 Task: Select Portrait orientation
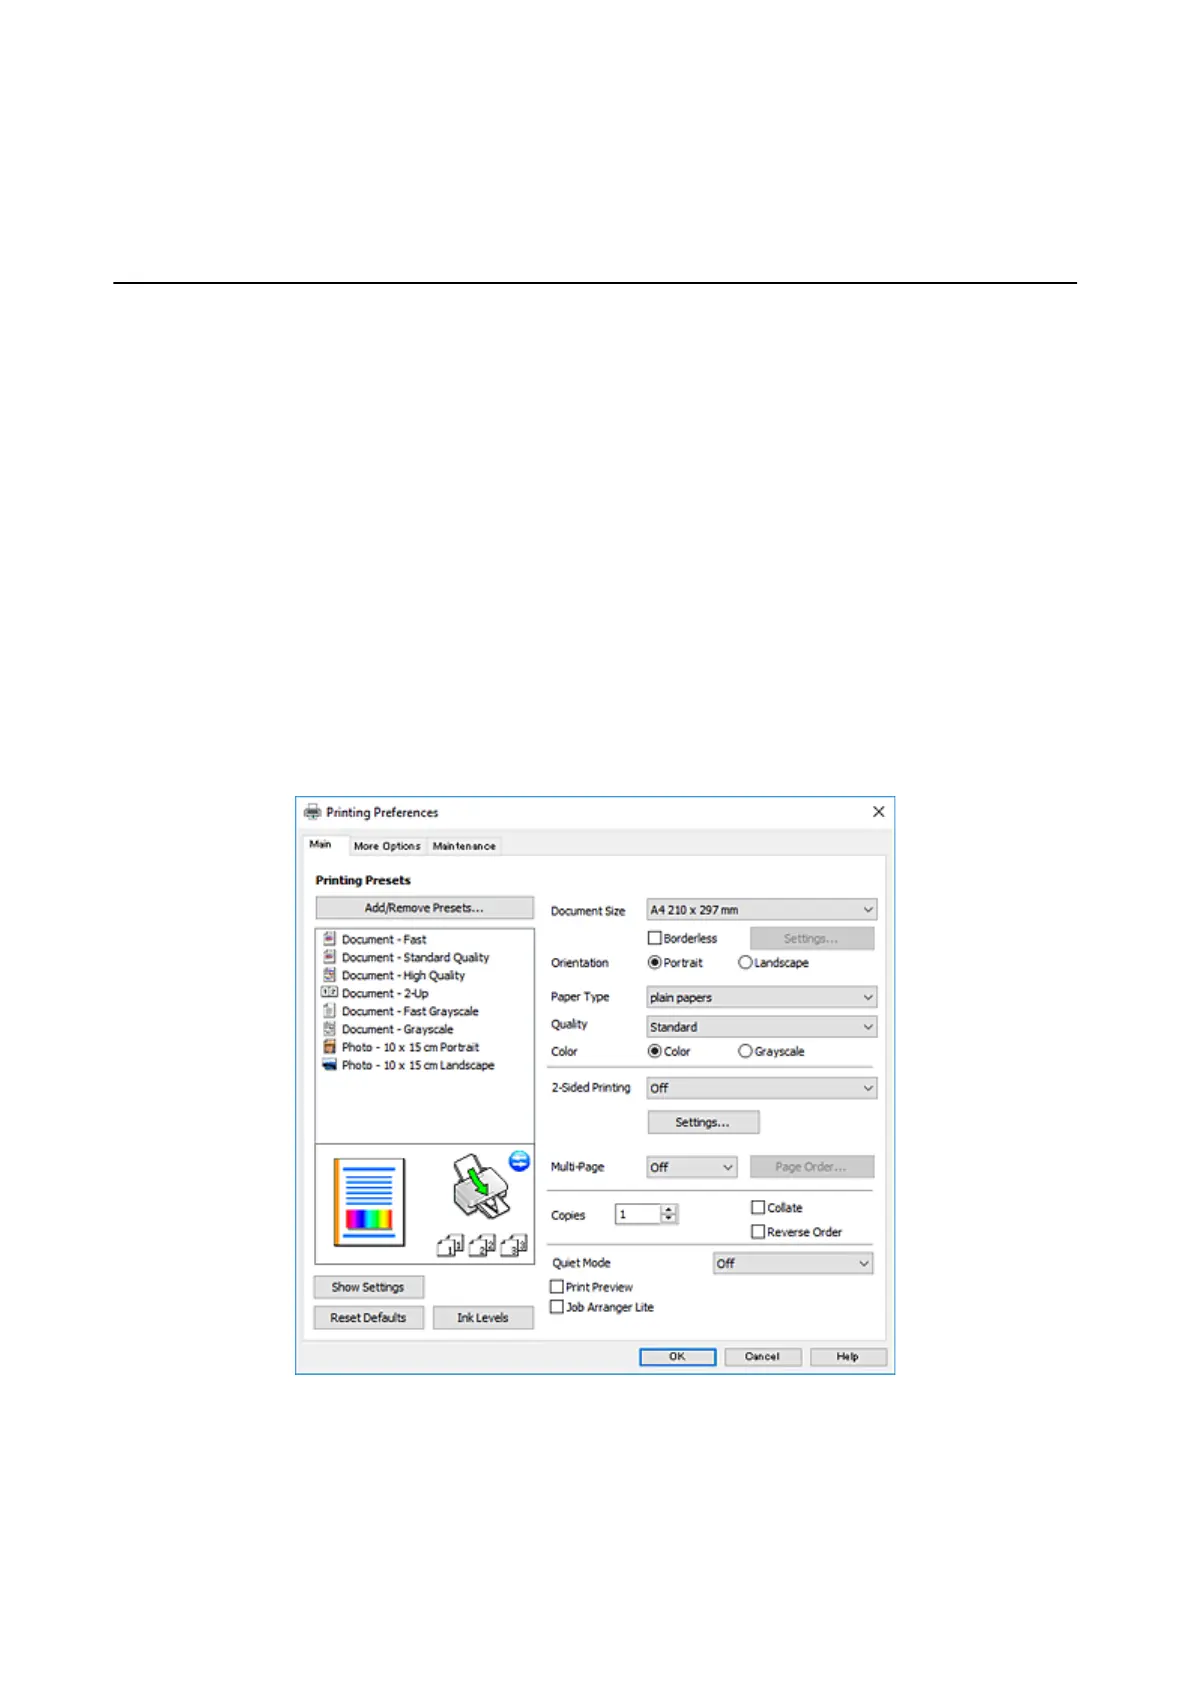click(655, 962)
